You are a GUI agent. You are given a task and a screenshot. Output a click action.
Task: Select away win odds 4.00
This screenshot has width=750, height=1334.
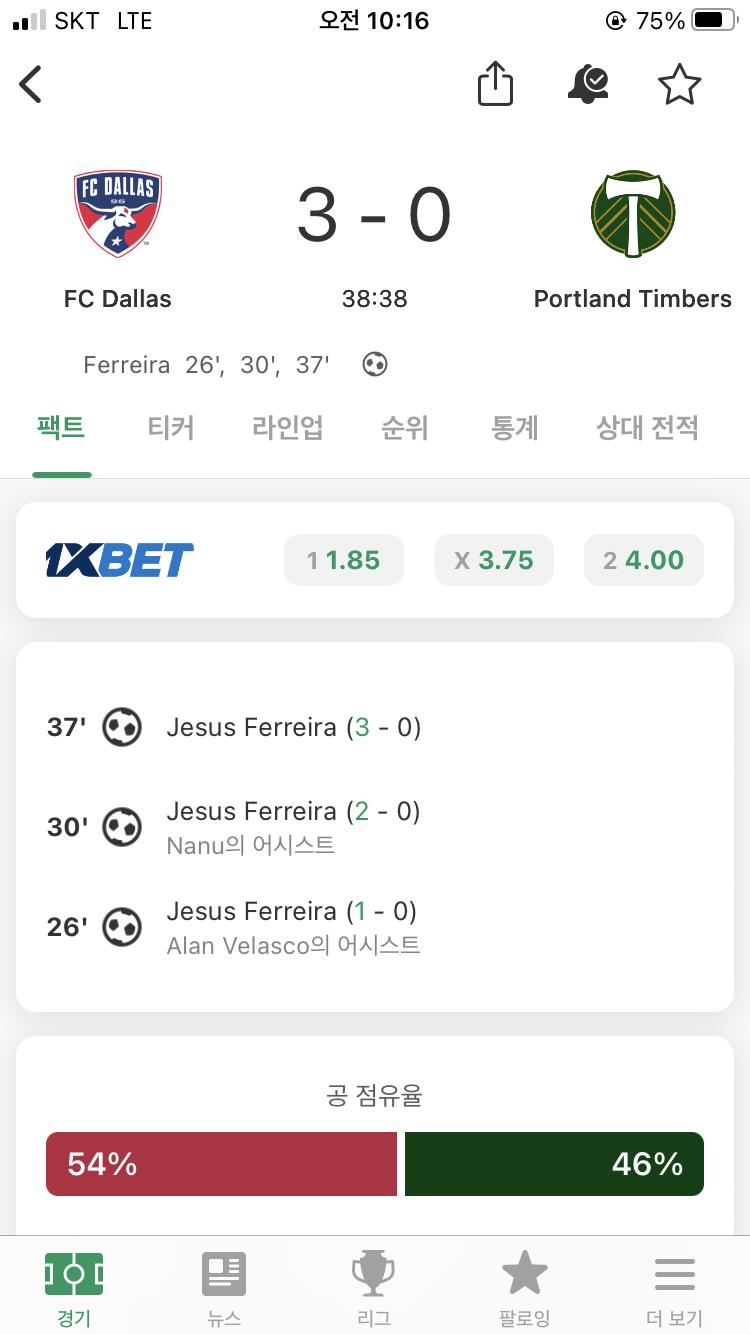tap(644, 560)
